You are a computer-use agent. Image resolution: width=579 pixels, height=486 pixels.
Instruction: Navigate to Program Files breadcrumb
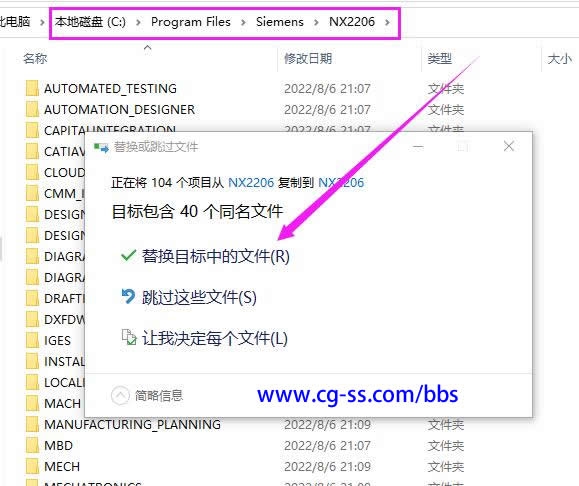pos(191,22)
